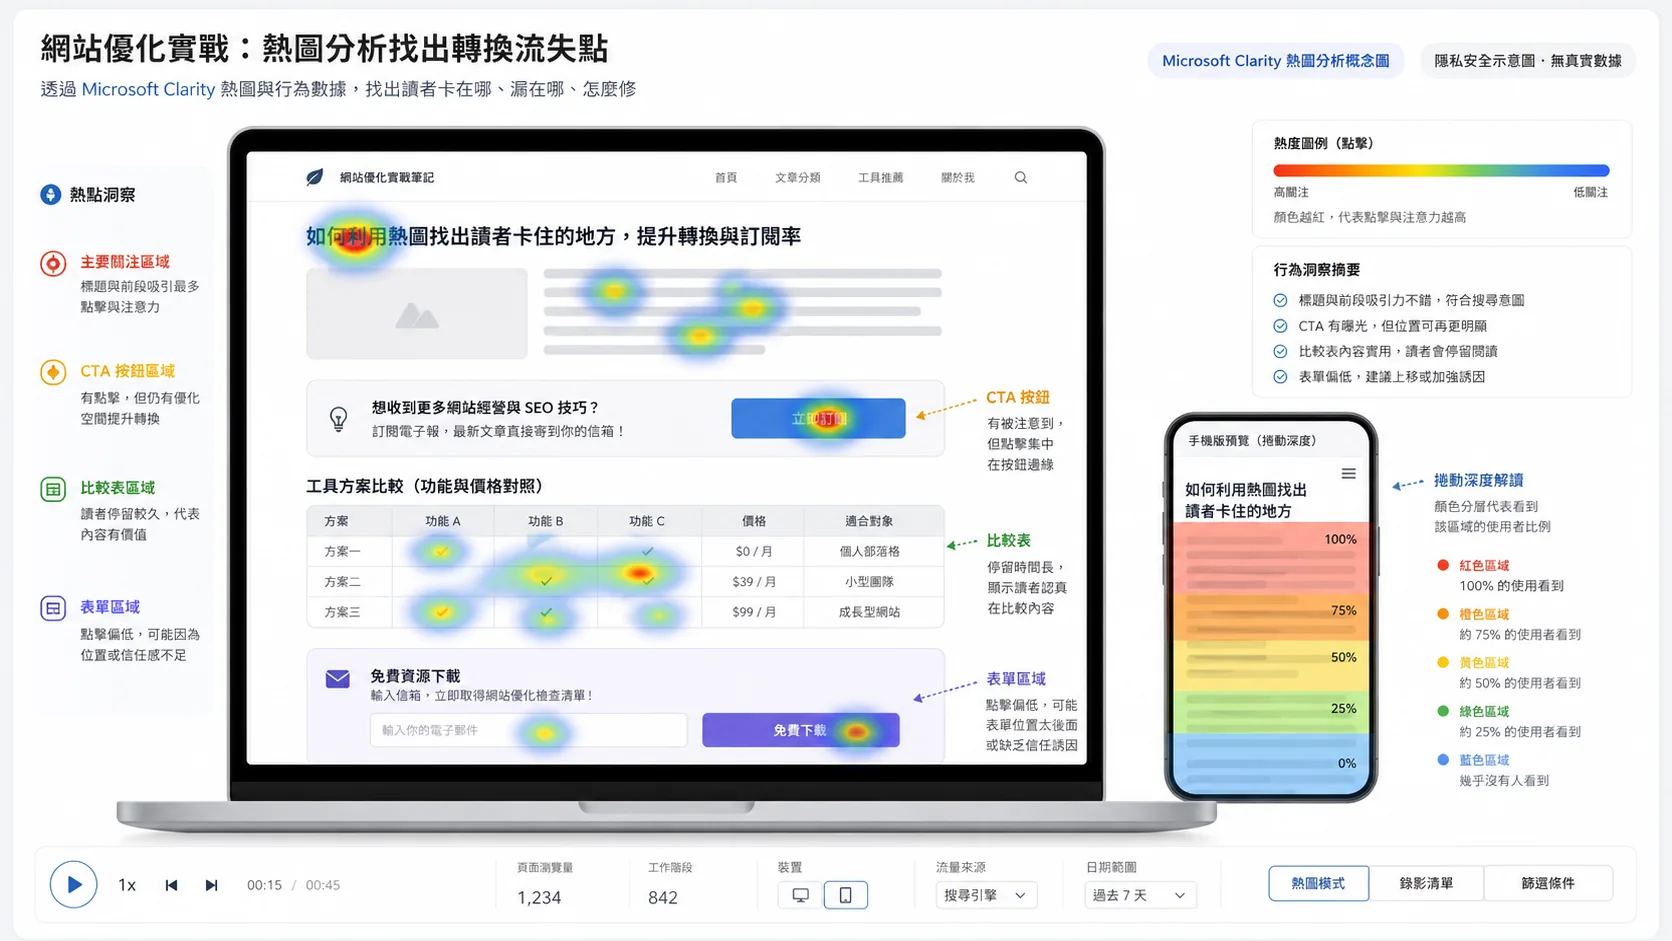Image resolution: width=1672 pixels, height=941 pixels.
Task: Click check icon beside 比較表內容實用
Action: coord(1280,351)
